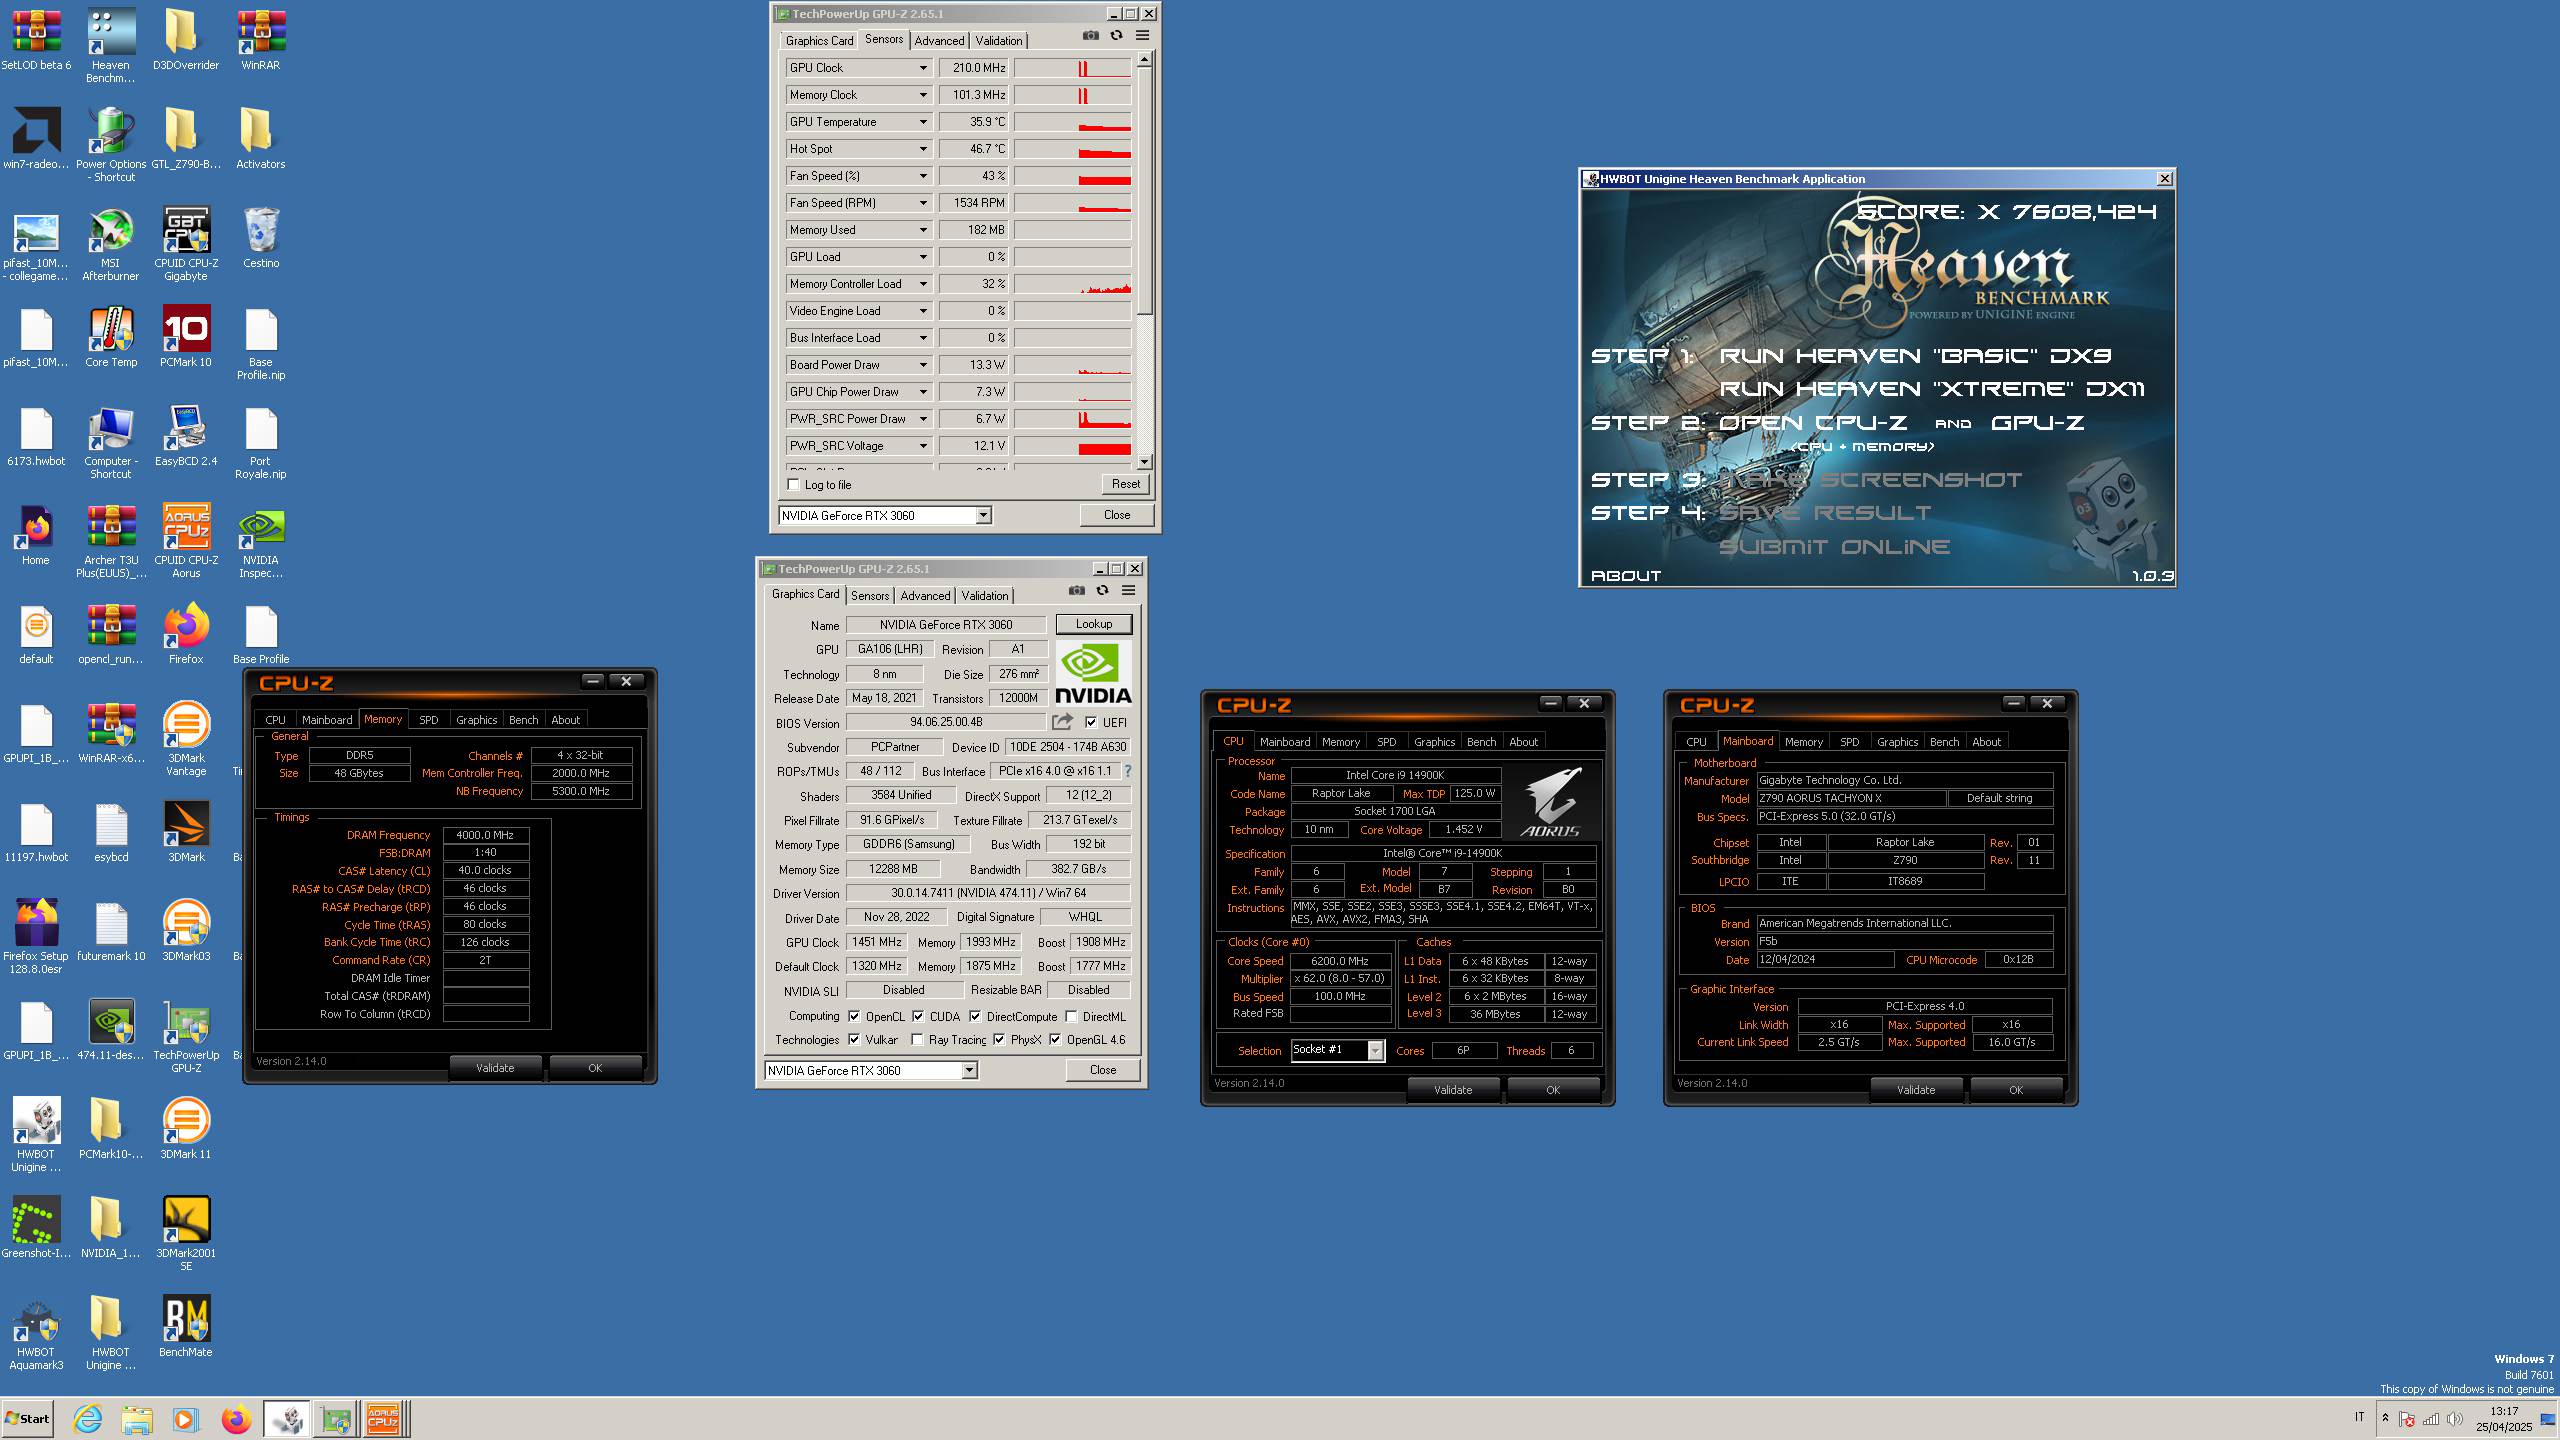Open GPU selector dropdown in Graphics Card window
This screenshot has width=2560, height=1440.
[969, 1070]
